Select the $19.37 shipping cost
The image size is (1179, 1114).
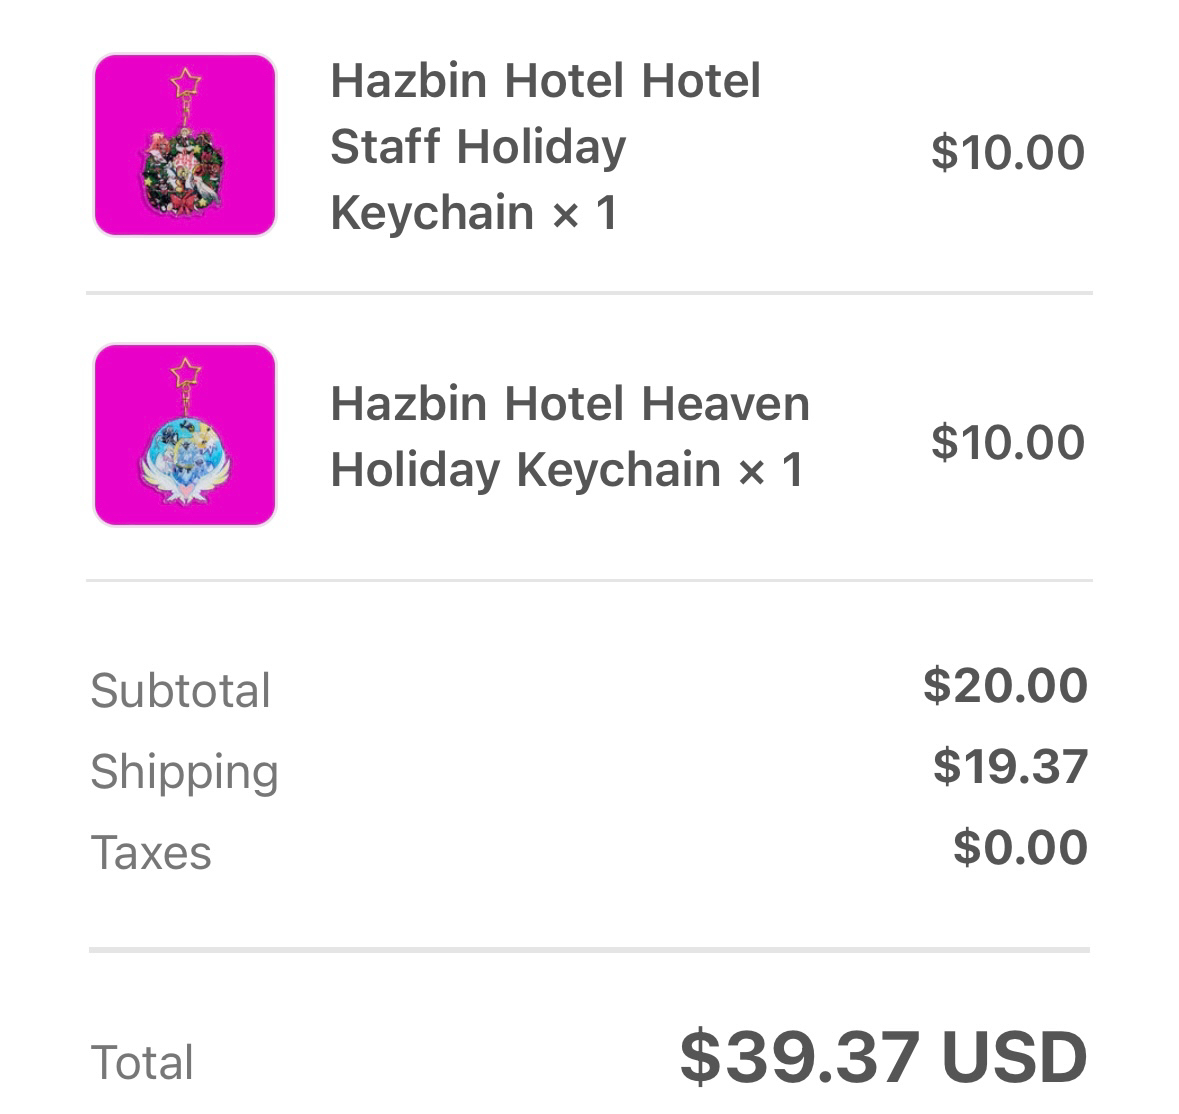1010,767
